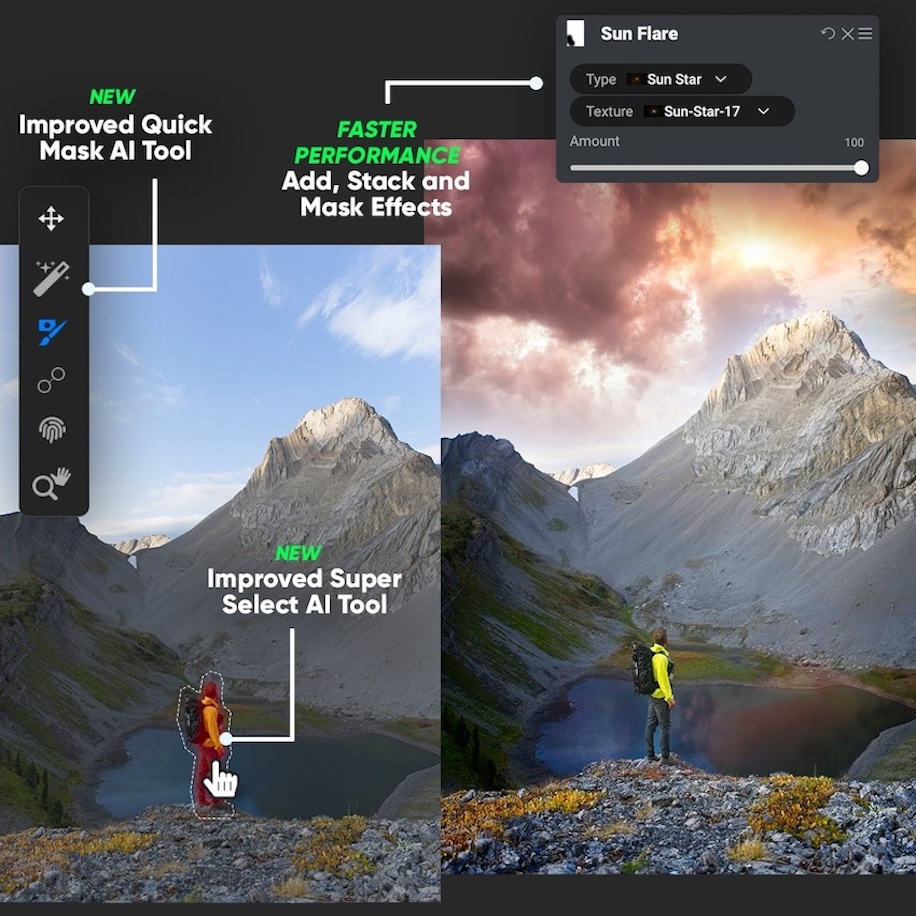Select the Move tool with four arrows
This screenshot has height=916, width=916.
click(x=51, y=219)
